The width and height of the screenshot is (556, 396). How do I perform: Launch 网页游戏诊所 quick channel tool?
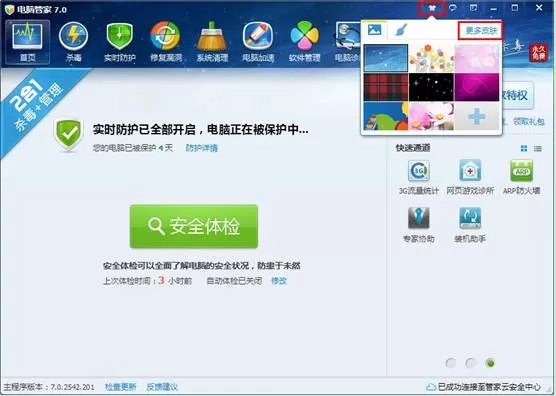pos(470,177)
